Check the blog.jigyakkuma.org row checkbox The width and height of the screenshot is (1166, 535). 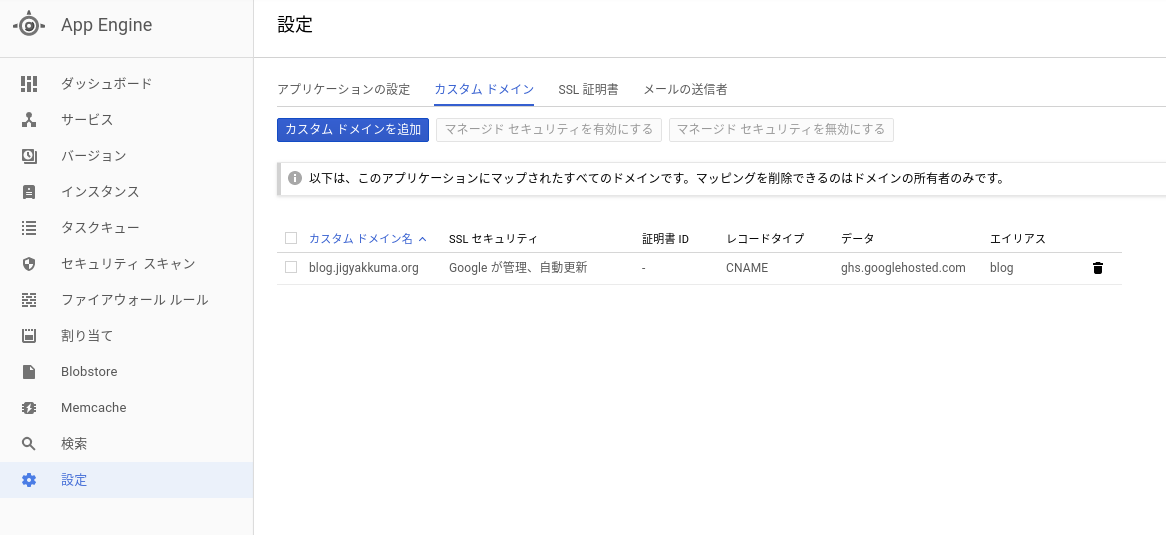coord(291,268)
